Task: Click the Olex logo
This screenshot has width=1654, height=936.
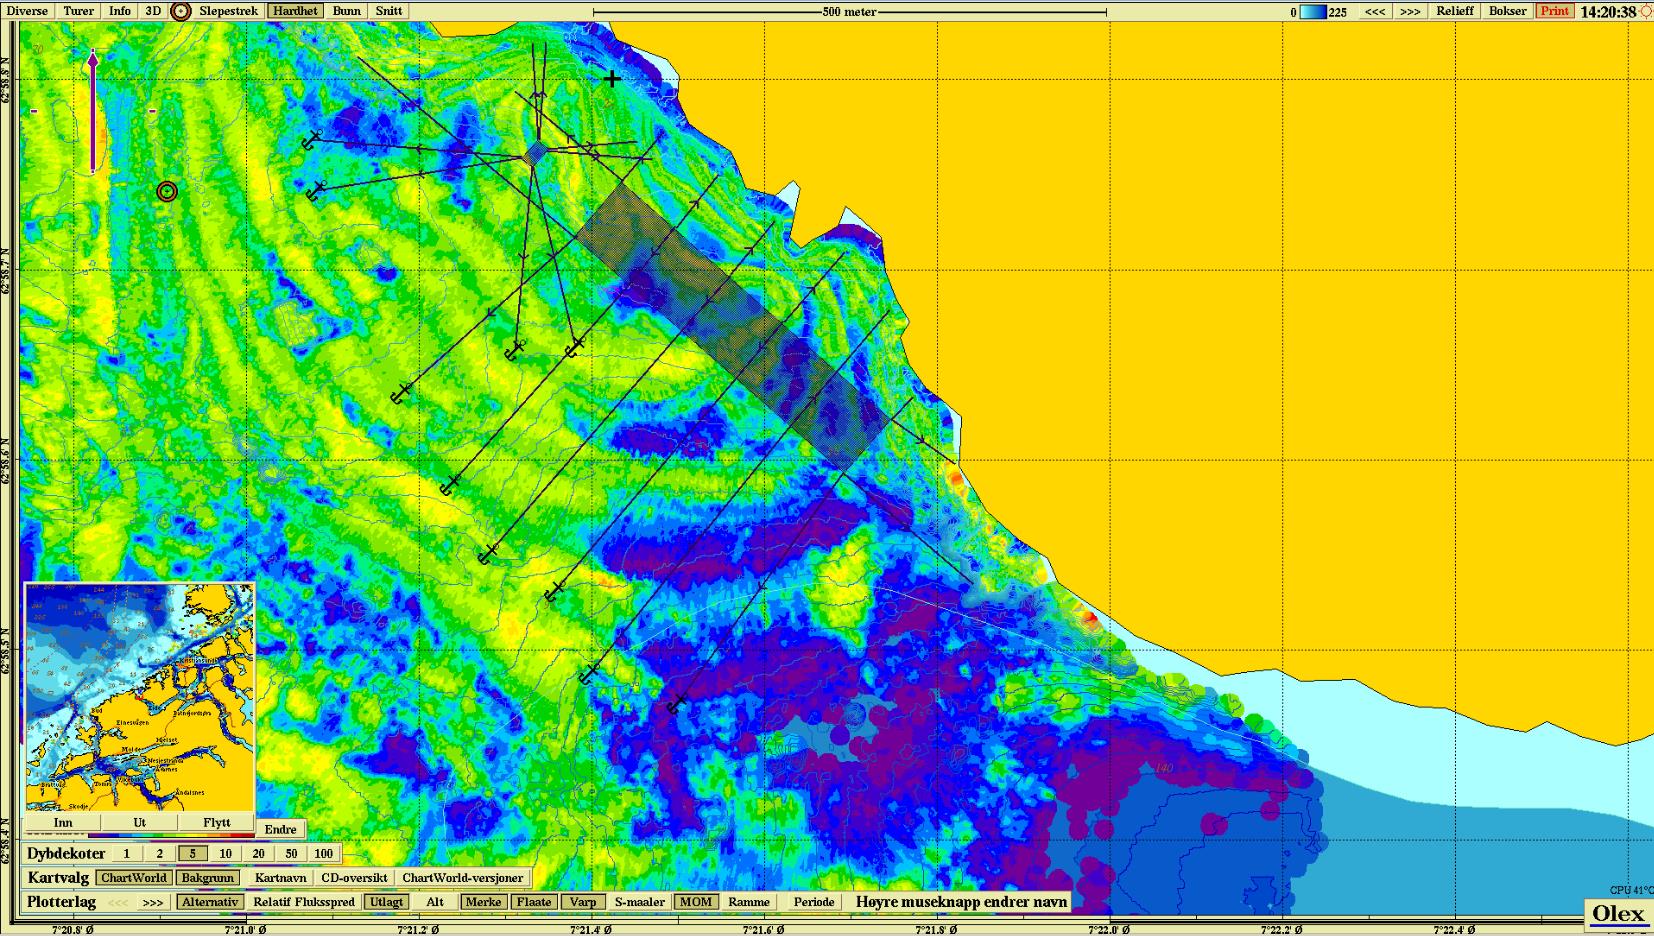Action: pos(1617,914)
